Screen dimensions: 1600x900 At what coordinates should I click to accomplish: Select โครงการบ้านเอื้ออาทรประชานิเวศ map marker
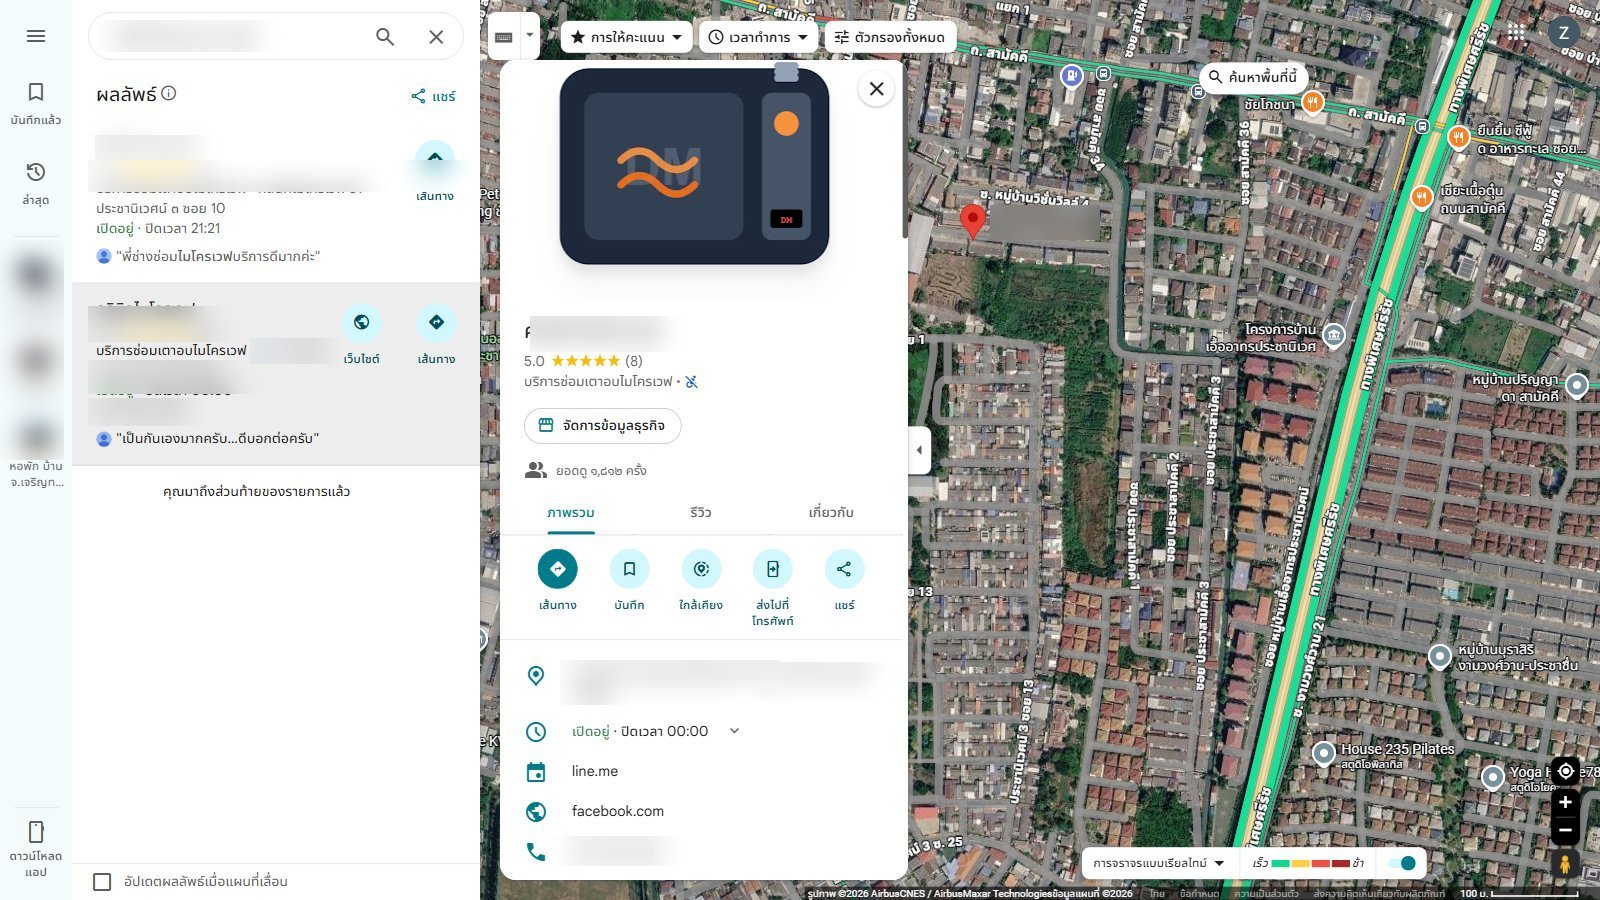(x=1334, y=335)
